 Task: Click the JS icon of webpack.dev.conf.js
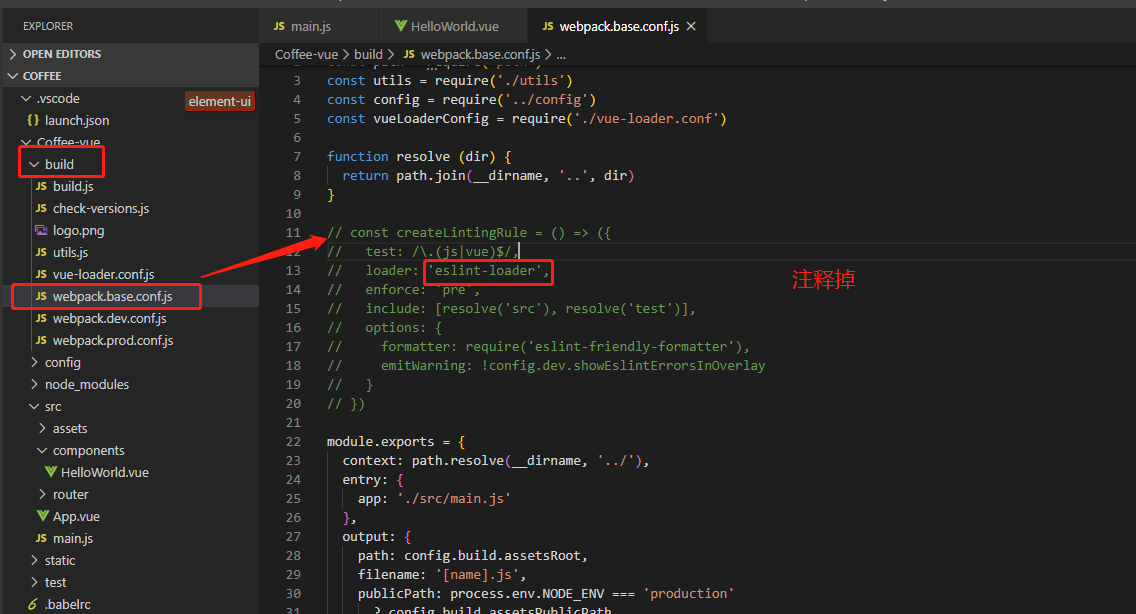[41, 318]
